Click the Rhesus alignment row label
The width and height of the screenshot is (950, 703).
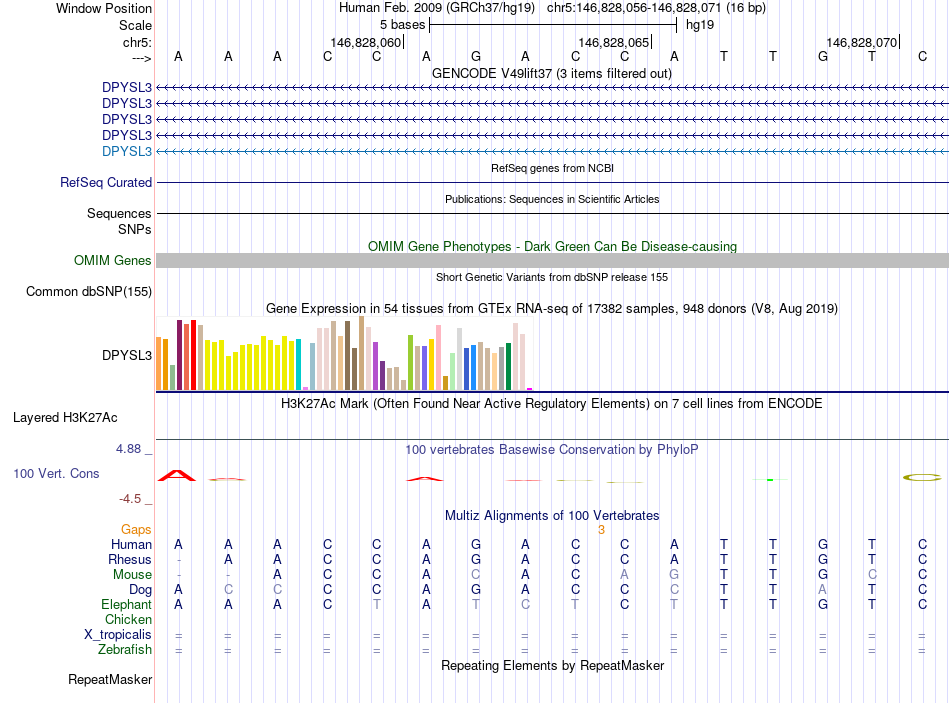(x=130, y=559)
